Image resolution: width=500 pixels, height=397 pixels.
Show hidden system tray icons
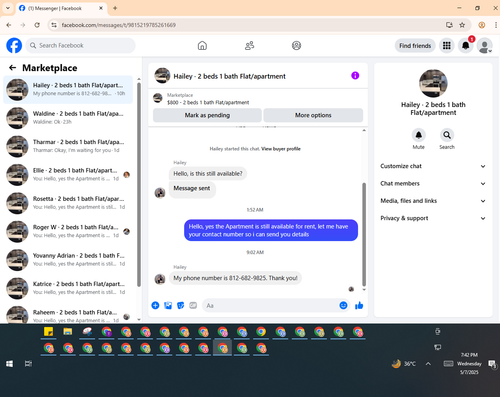click(x=428, y=364)
